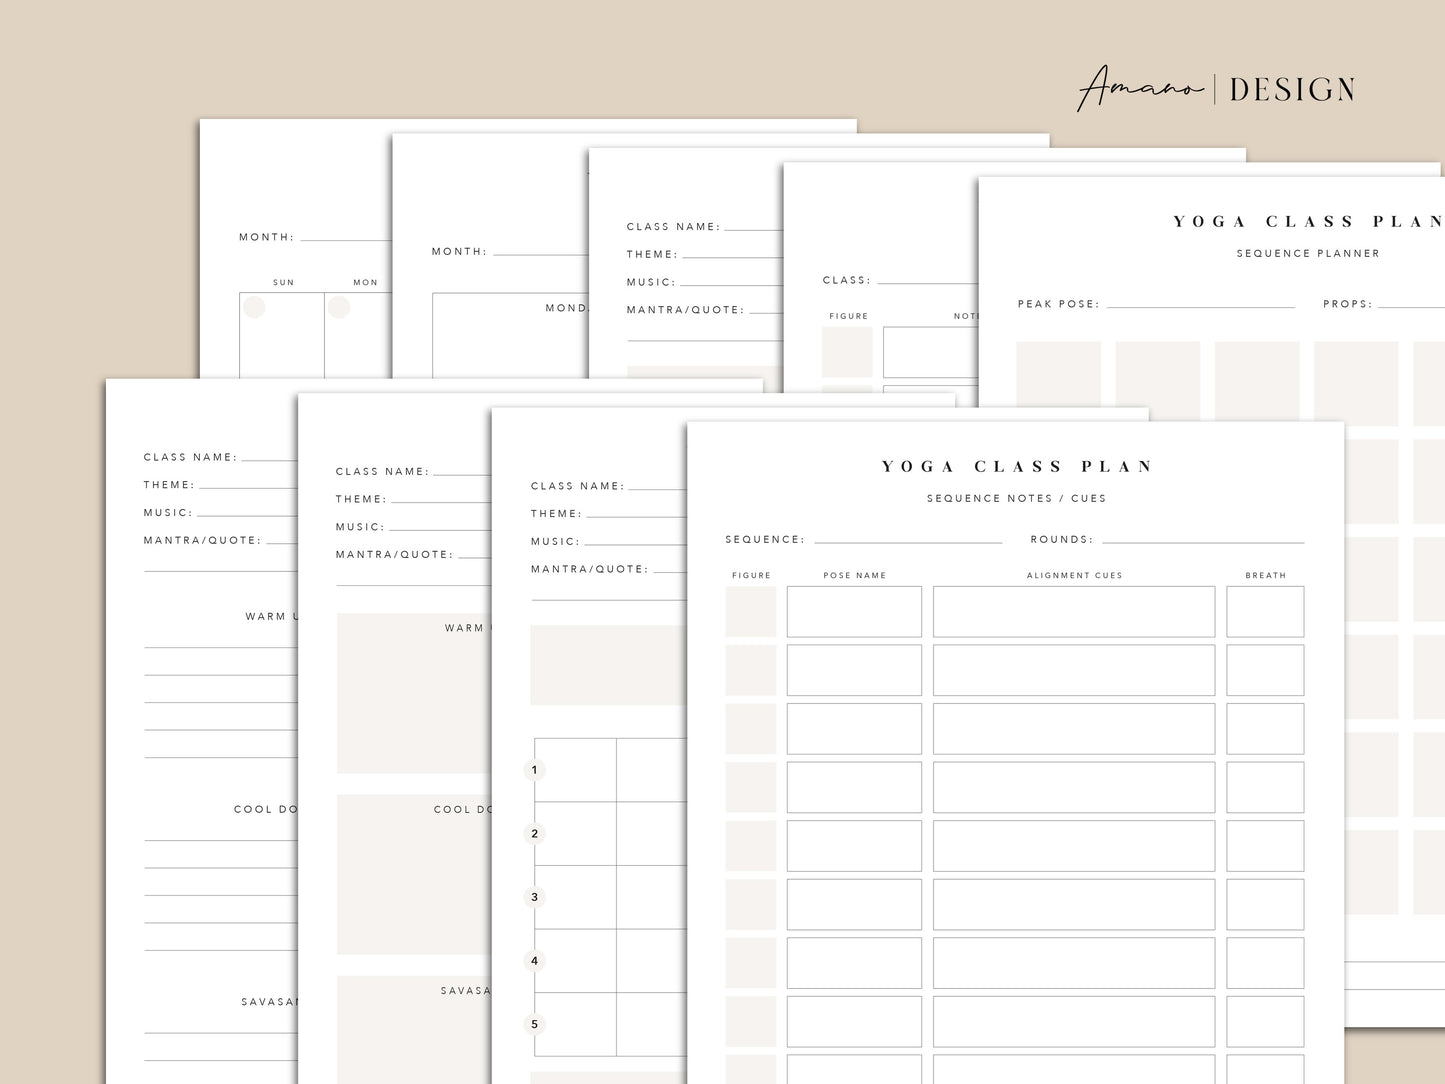Click the circle under the SUN column
1445x1084 pixels.
tap(255, 307)
